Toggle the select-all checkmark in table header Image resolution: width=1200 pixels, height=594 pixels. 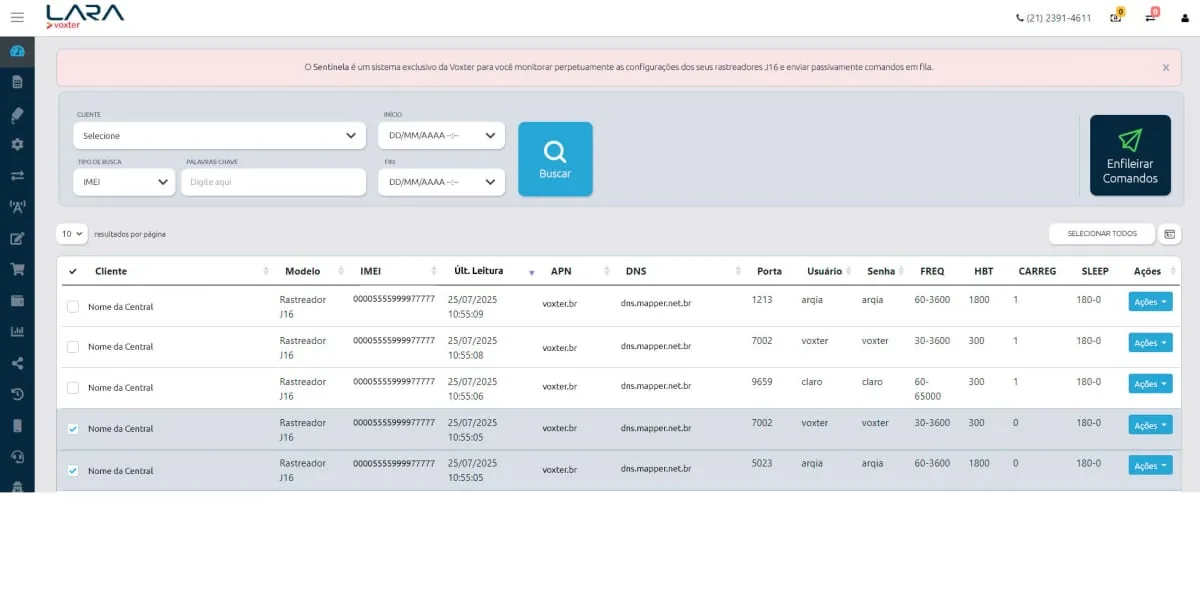click(73, 271)
